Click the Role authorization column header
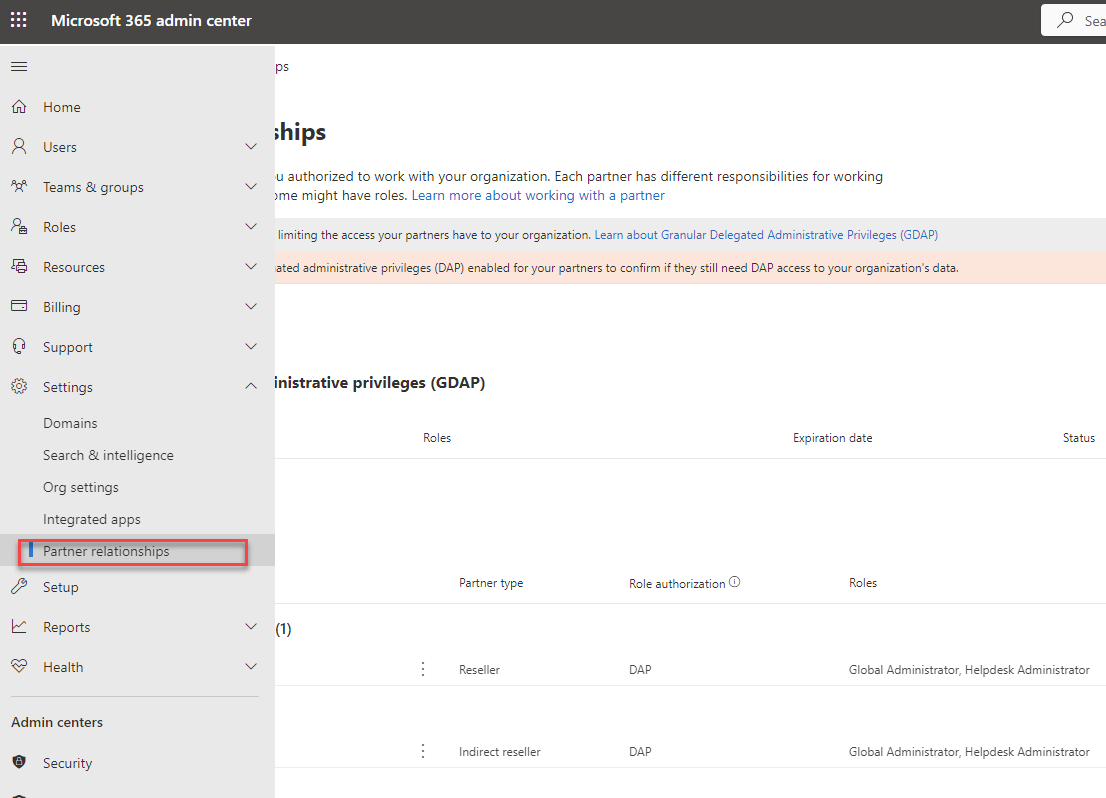 click(x=677, y=584)
